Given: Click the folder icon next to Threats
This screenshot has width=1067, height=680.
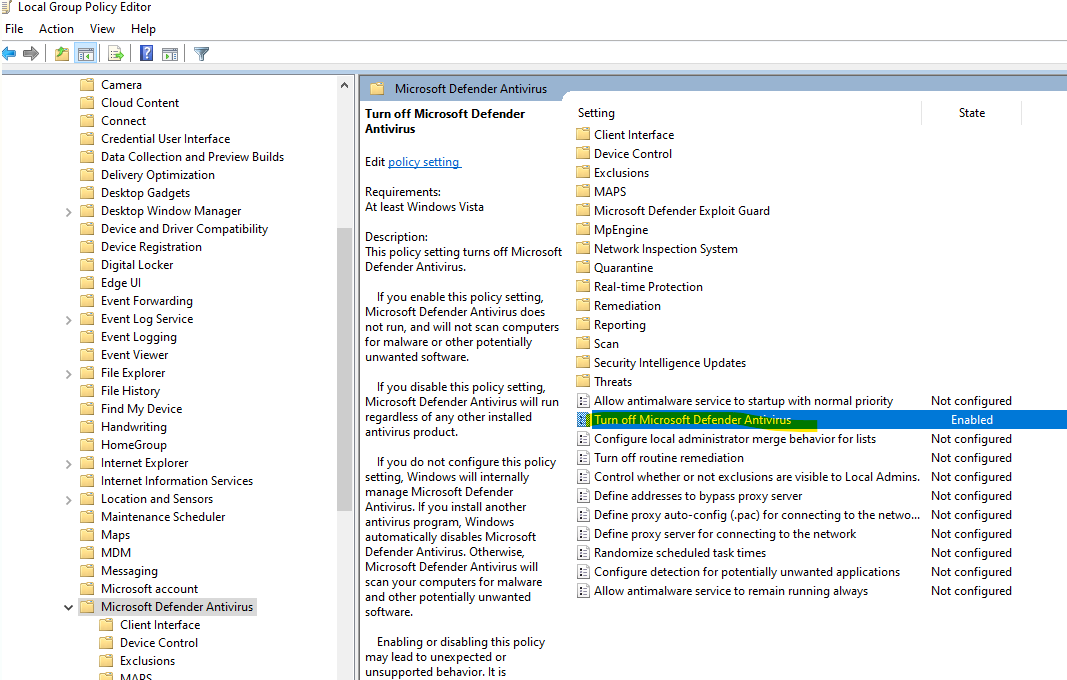Looking at the screenshot, I should click(x=583, y=381).
